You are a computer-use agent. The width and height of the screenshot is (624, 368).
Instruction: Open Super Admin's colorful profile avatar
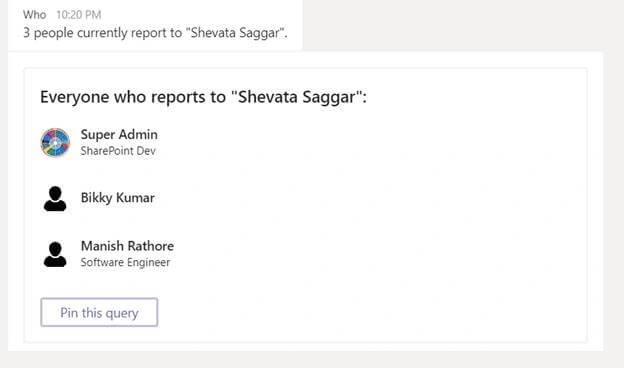pos(55,142)
